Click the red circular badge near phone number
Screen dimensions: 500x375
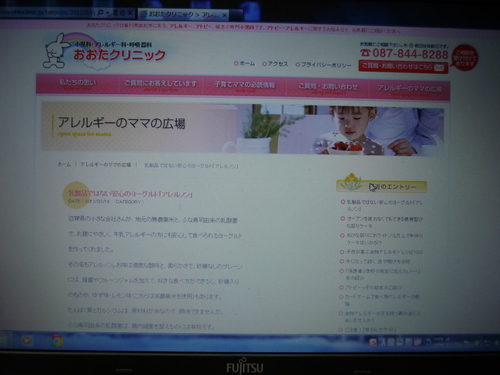[465, 58]
